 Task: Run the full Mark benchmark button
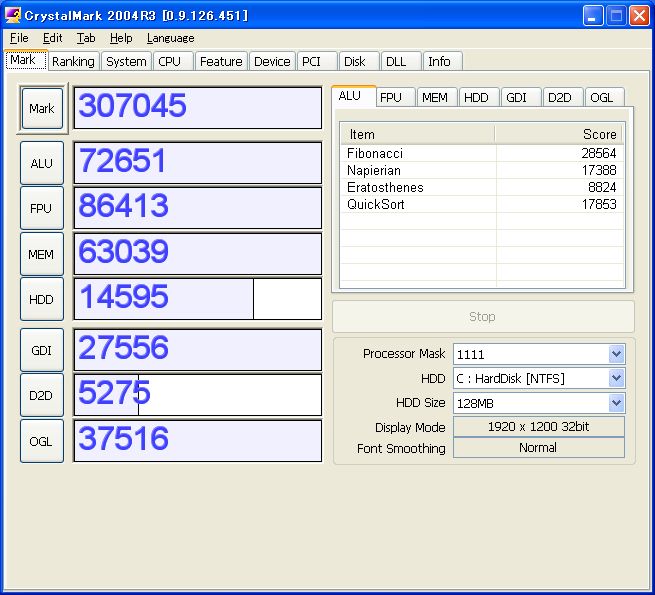coord(42,109)
